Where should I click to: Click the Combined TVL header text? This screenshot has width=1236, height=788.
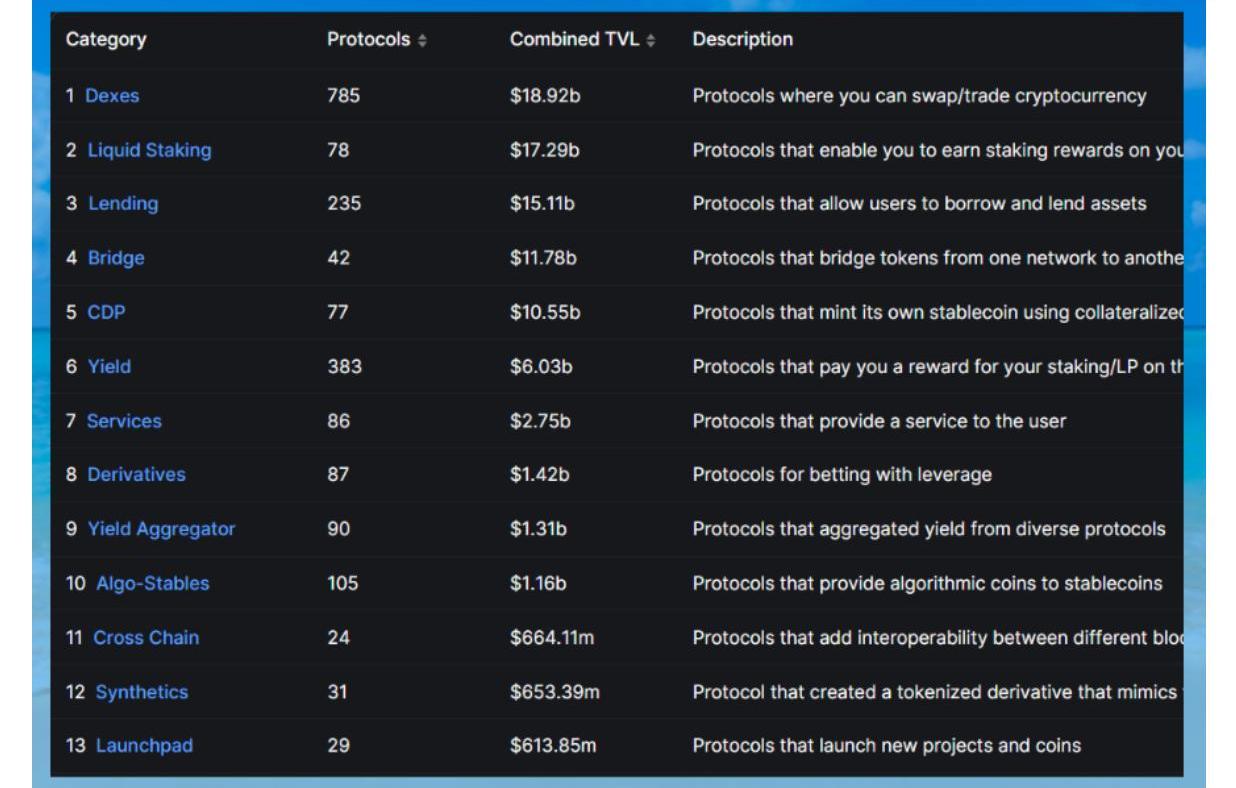point(574,40)
